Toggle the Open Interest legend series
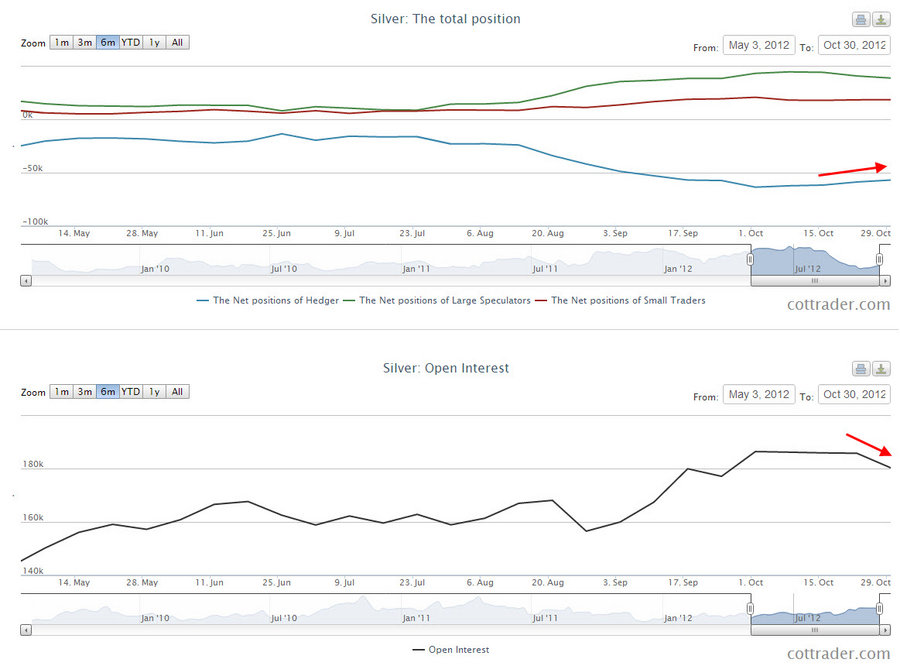900x666 pixels. pos(450,649)
